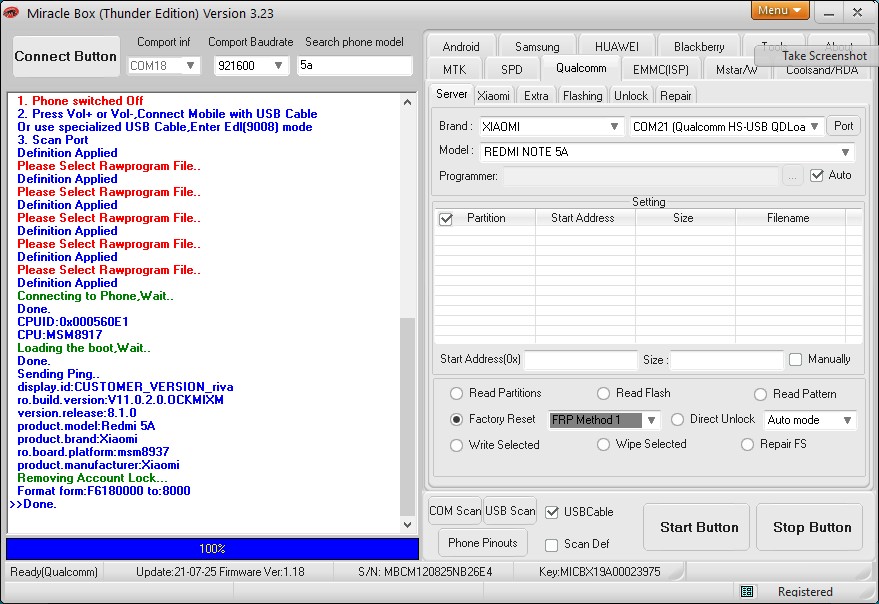
Task: Click the blue 100% progress bar
Action: pos(212,548)
